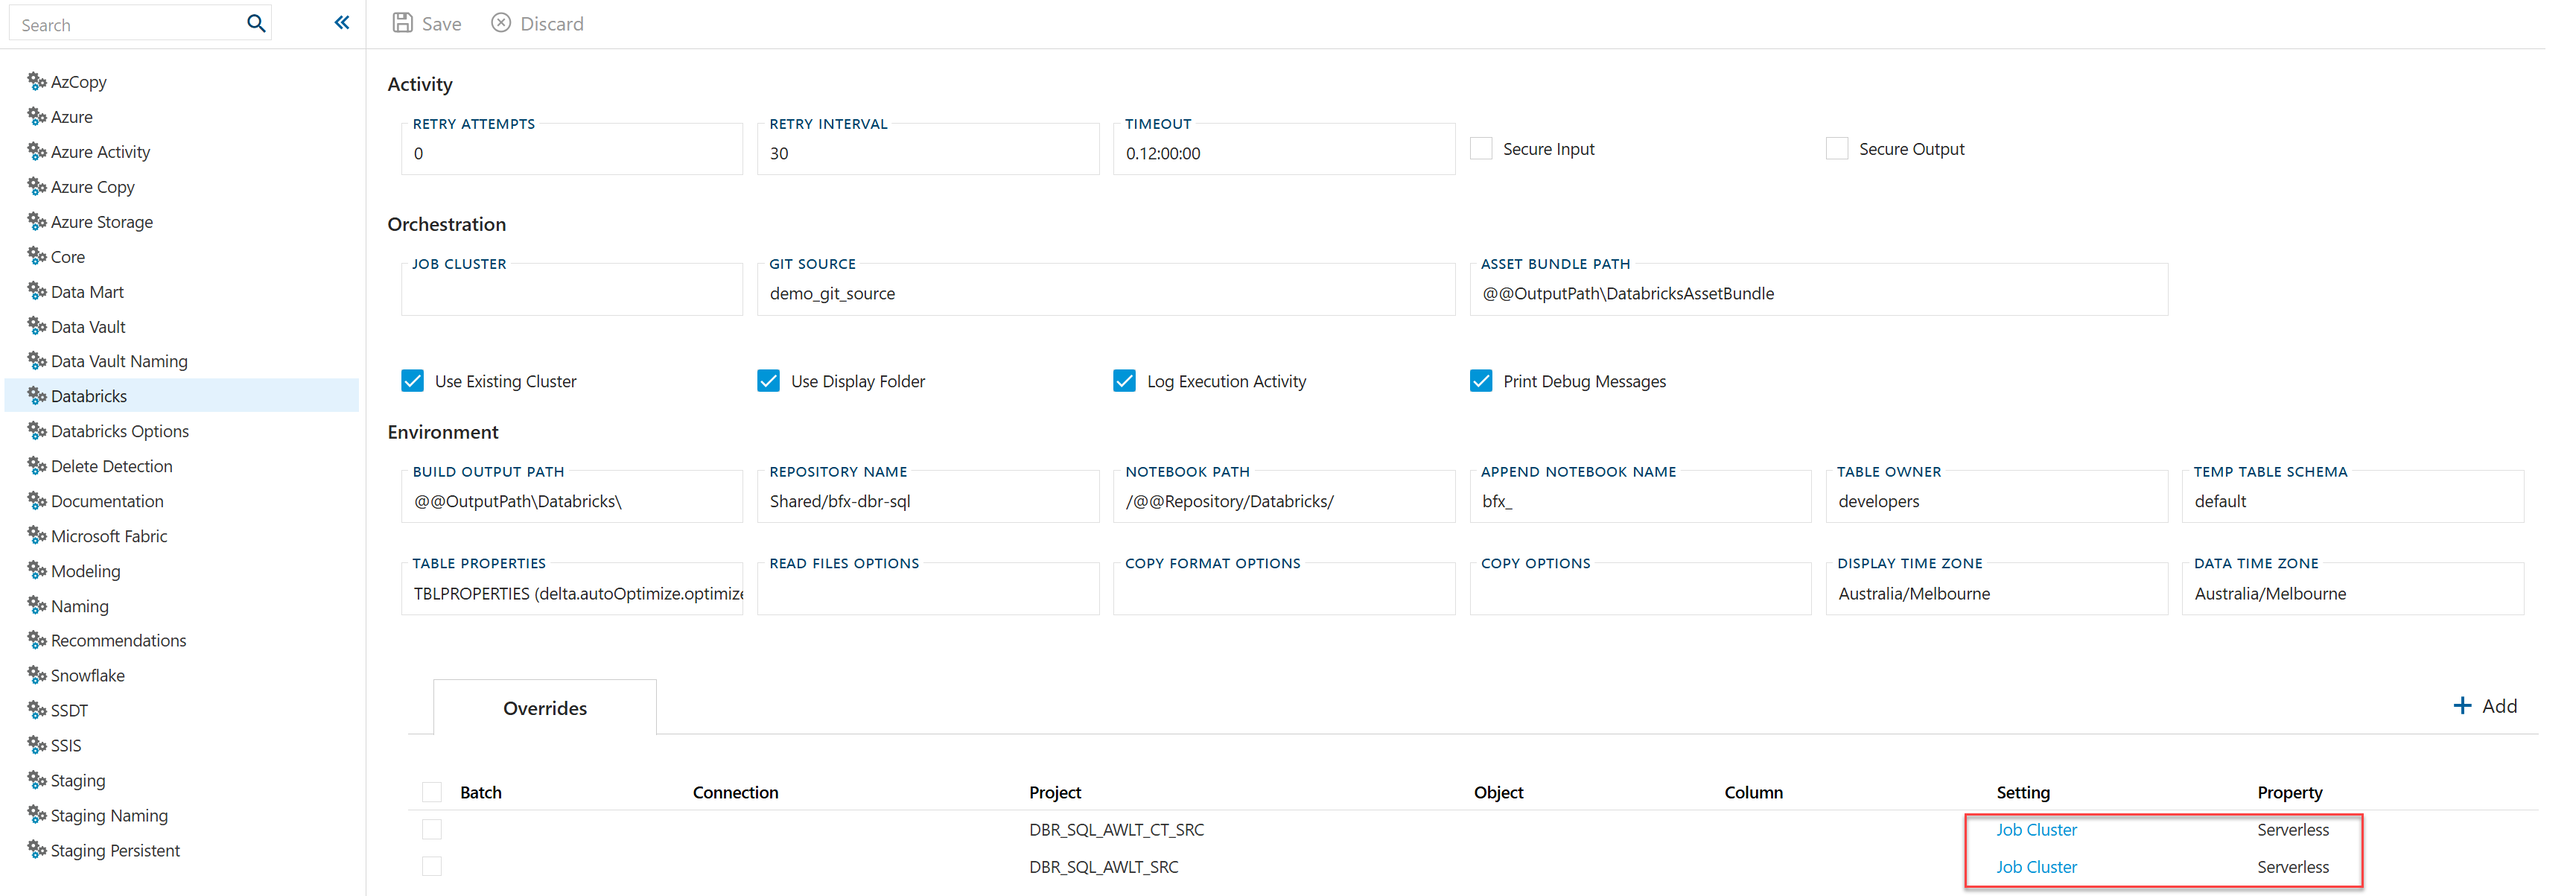Open Job Cluster link for DBR_SQL_AWLT_SRC
Image resolution: width=2573 pixels, height=896 pixels.
tap(2036, 866)
